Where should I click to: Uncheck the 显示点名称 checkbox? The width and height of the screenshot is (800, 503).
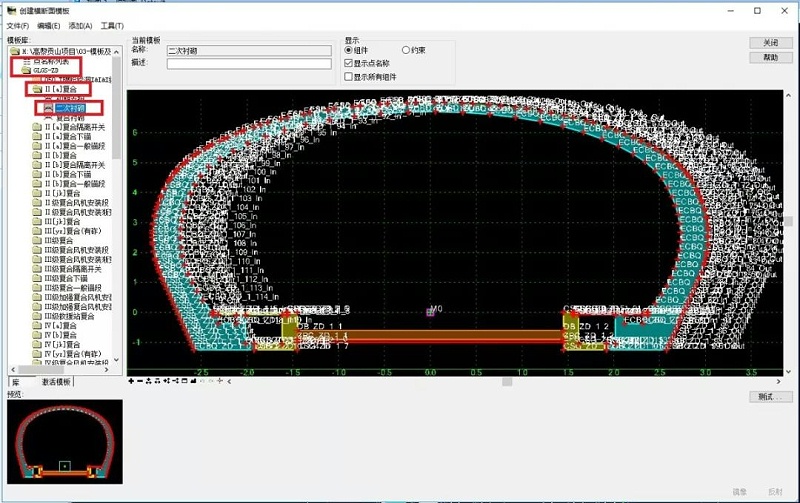tap(348, 63)
